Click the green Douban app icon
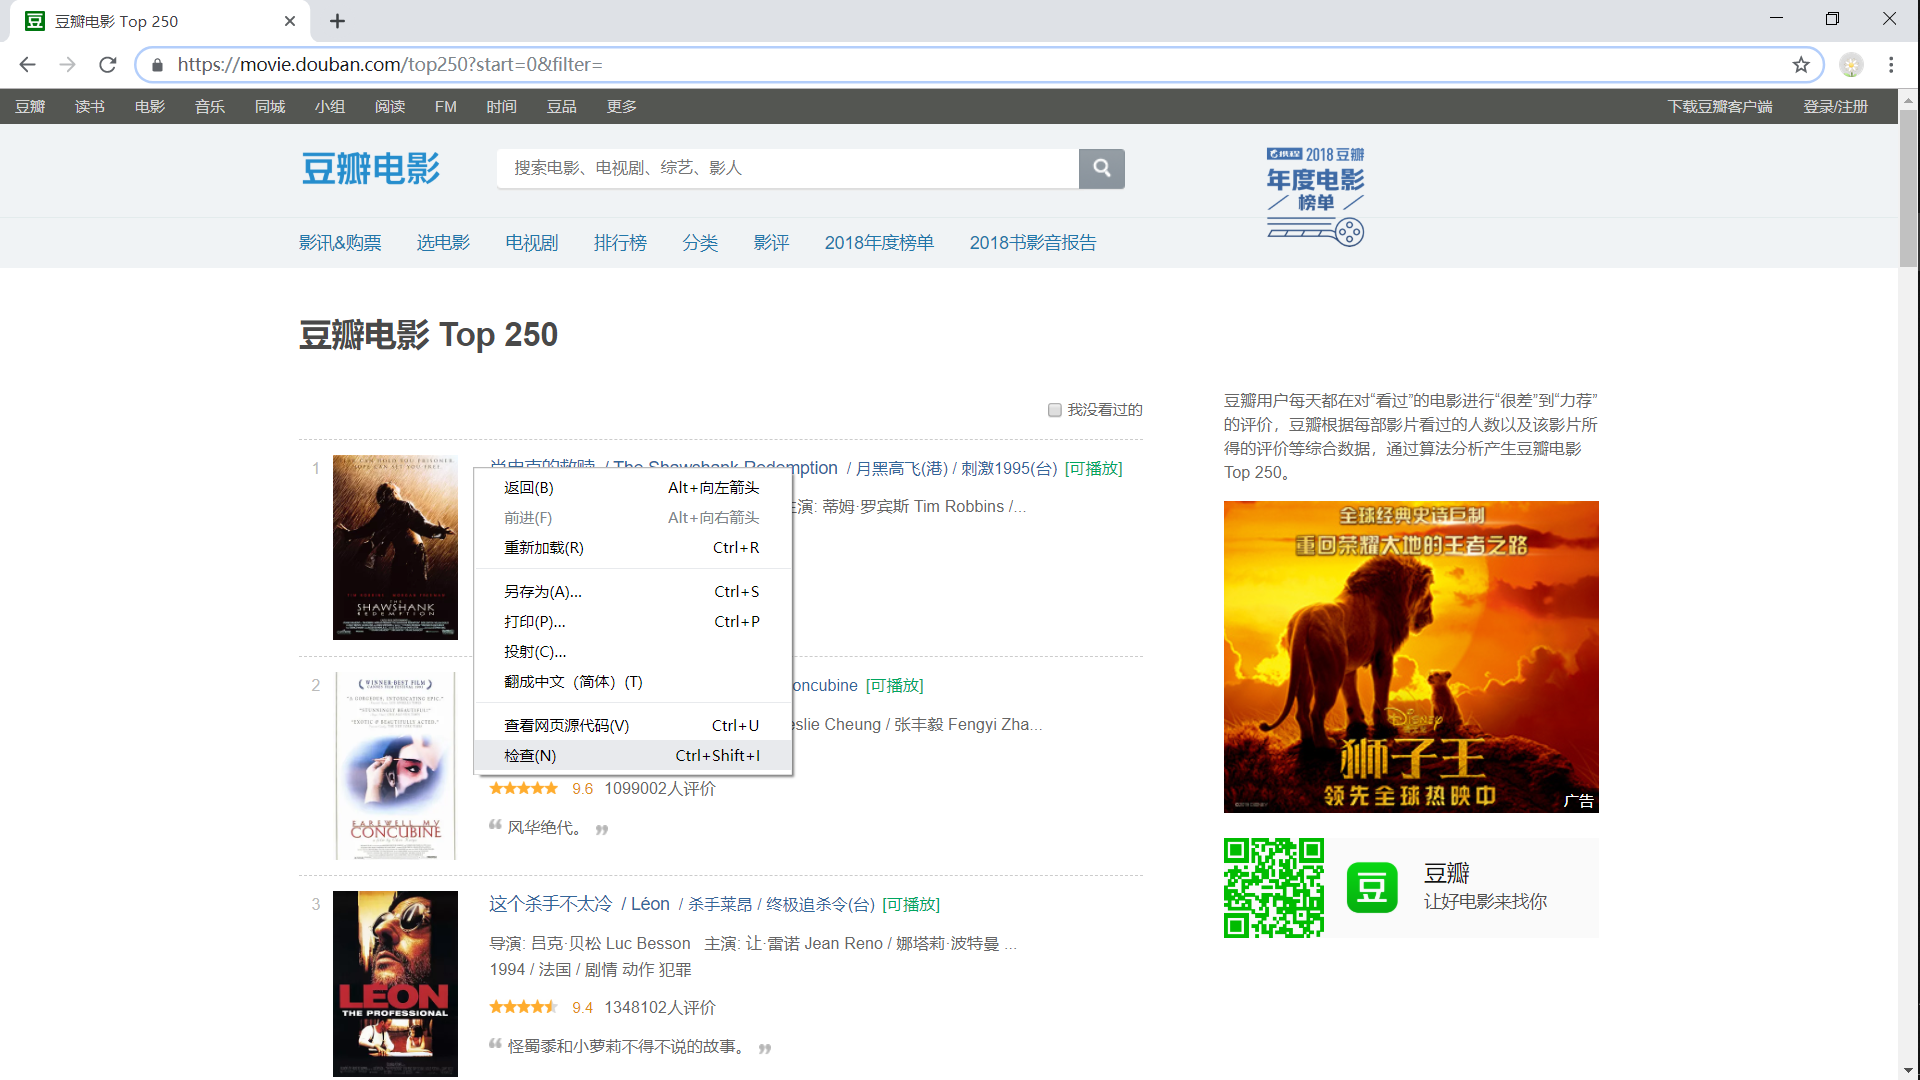The width and height of the screenshot is (1920, 1080). coord(1372,888)
